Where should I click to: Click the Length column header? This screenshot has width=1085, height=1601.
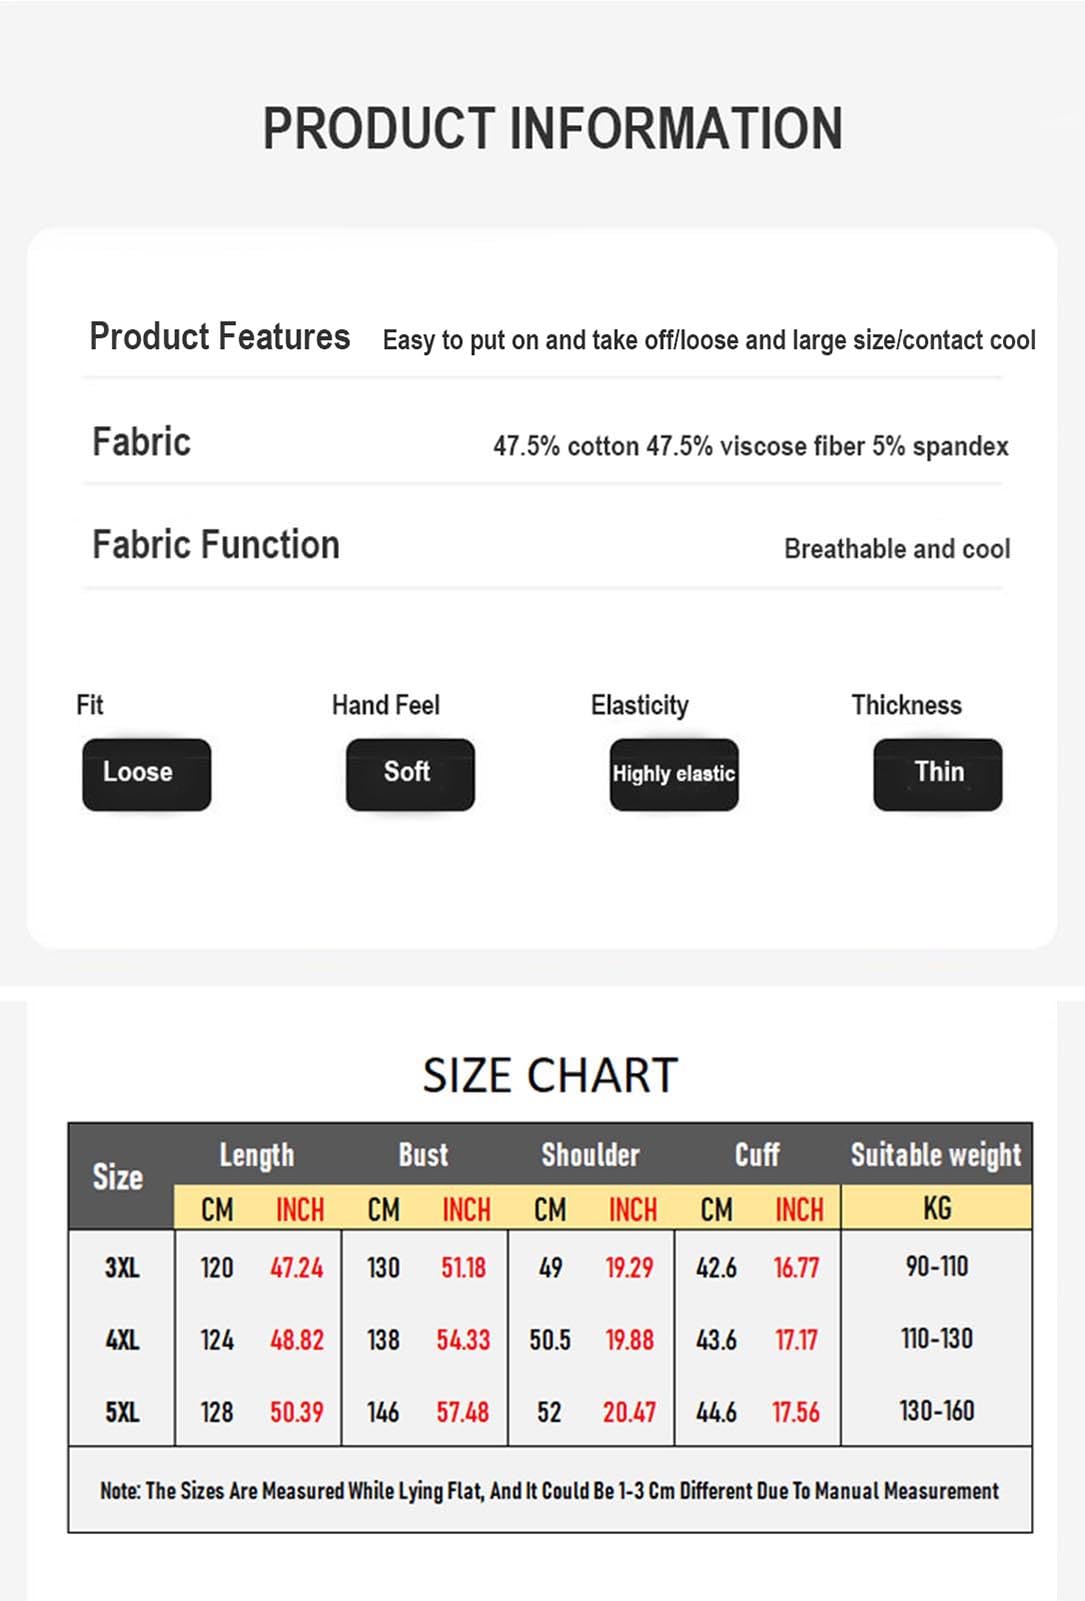pos(257,1156)
